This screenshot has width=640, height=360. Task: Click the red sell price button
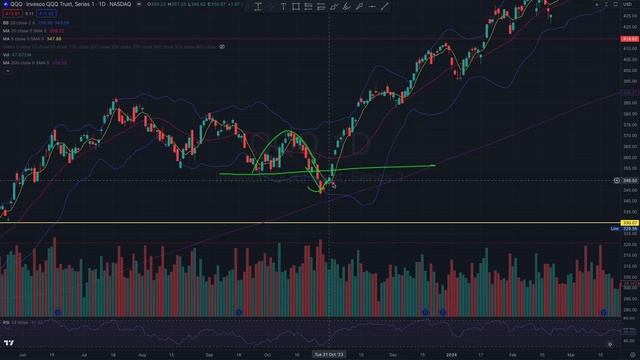(12, 13)
